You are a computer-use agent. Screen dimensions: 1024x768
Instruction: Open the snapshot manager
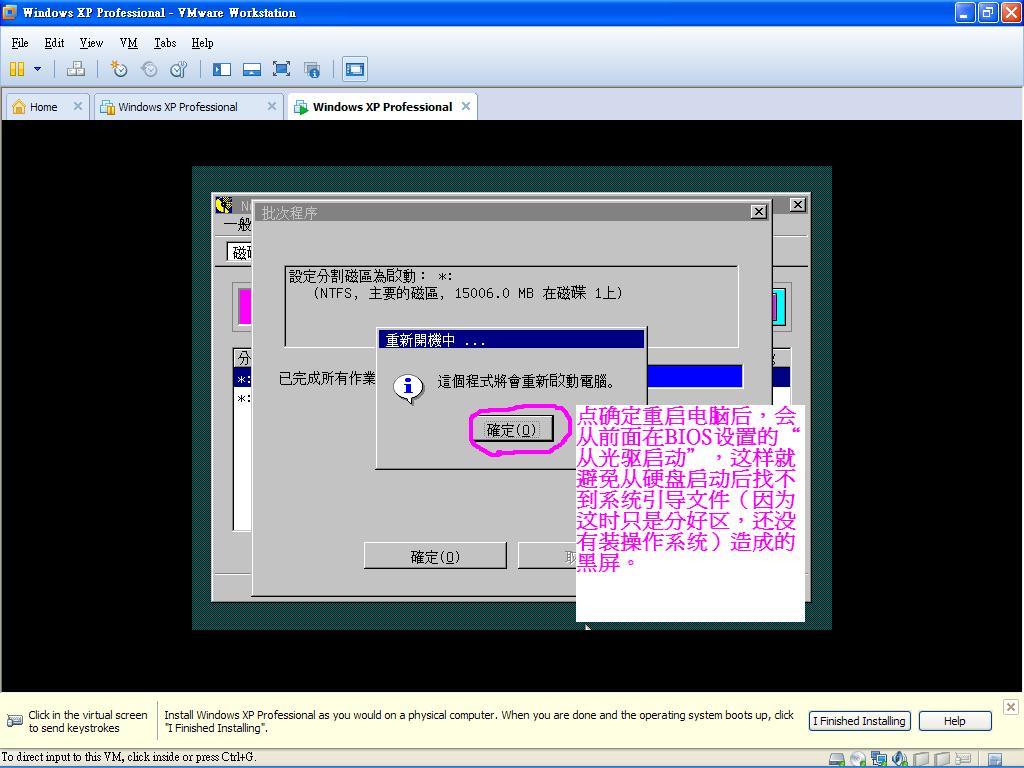pyautogui.click(x=178, y=69)
